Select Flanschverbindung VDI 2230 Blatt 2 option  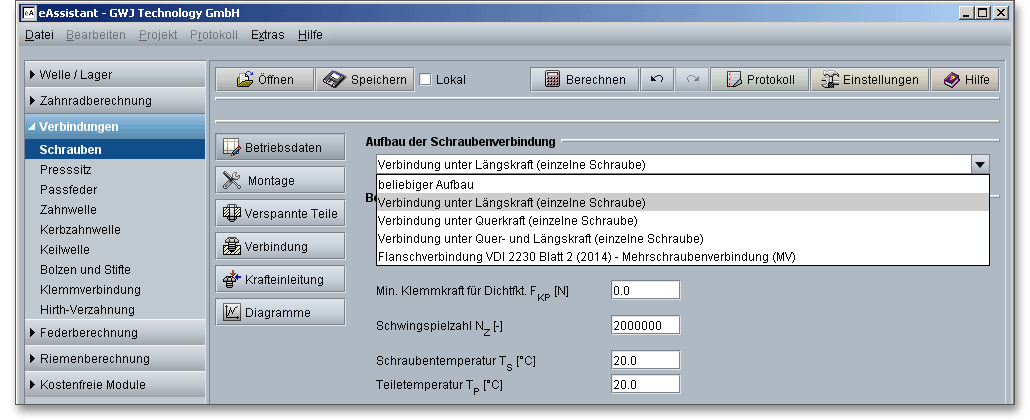(576, 256)
